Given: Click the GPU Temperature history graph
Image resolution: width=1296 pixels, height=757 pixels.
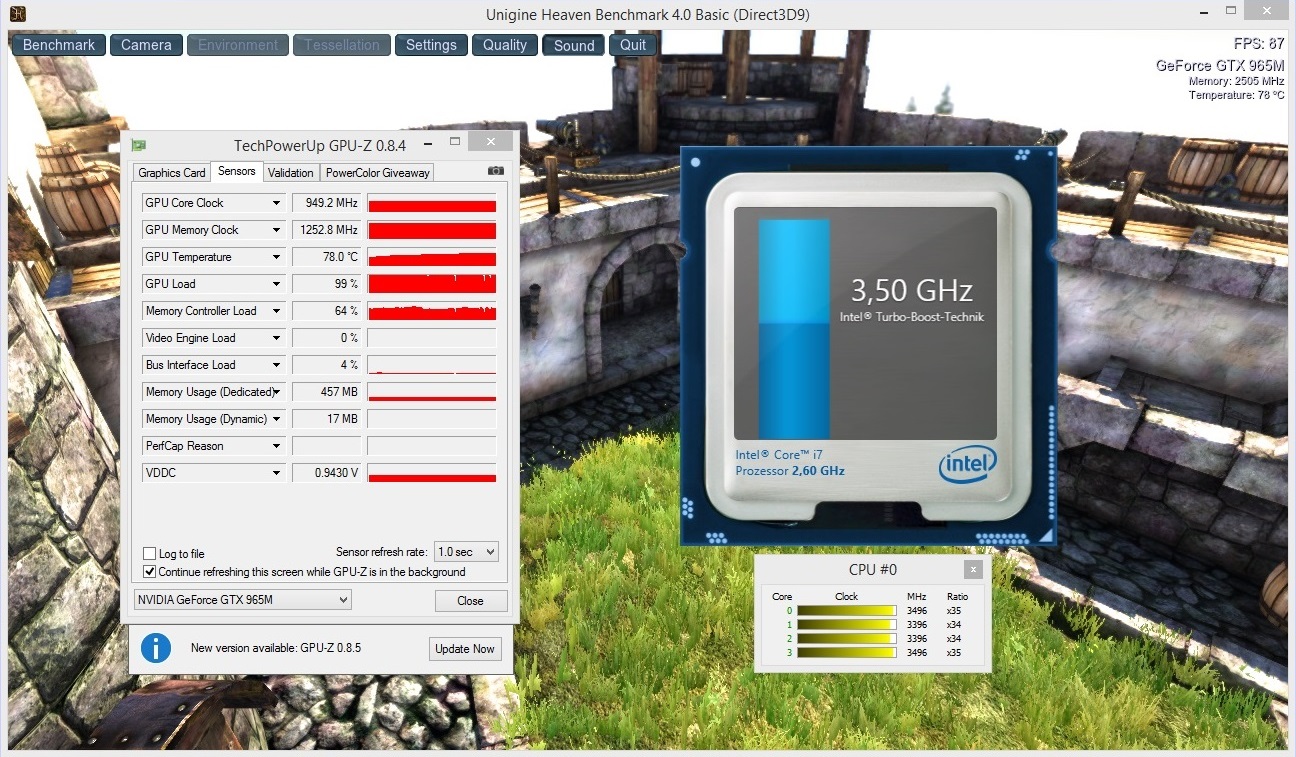Looking at the screenshot, I should (x=432, y=257).
